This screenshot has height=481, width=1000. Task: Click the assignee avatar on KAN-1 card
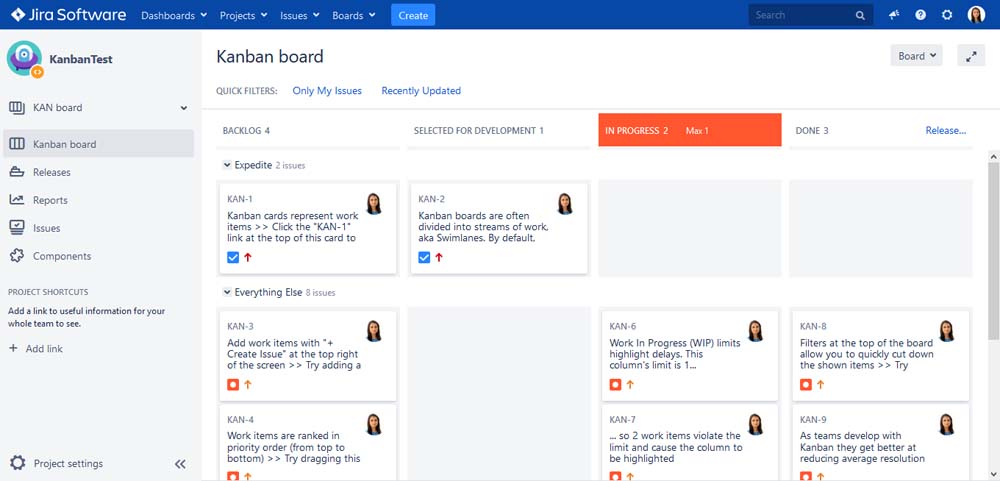tap(374, 204)
